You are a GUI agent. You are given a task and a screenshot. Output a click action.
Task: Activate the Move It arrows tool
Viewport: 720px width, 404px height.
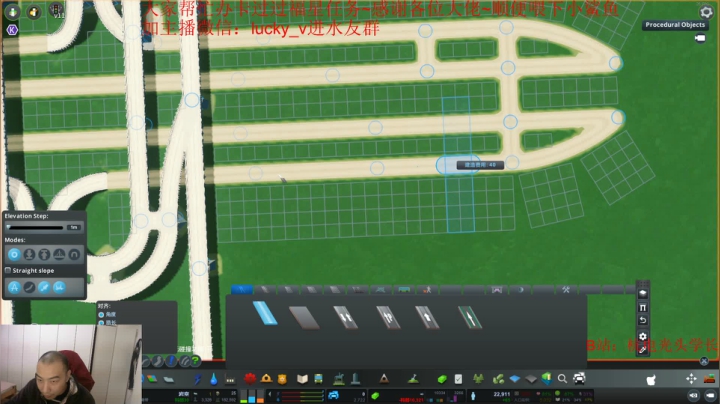(691, 379)
